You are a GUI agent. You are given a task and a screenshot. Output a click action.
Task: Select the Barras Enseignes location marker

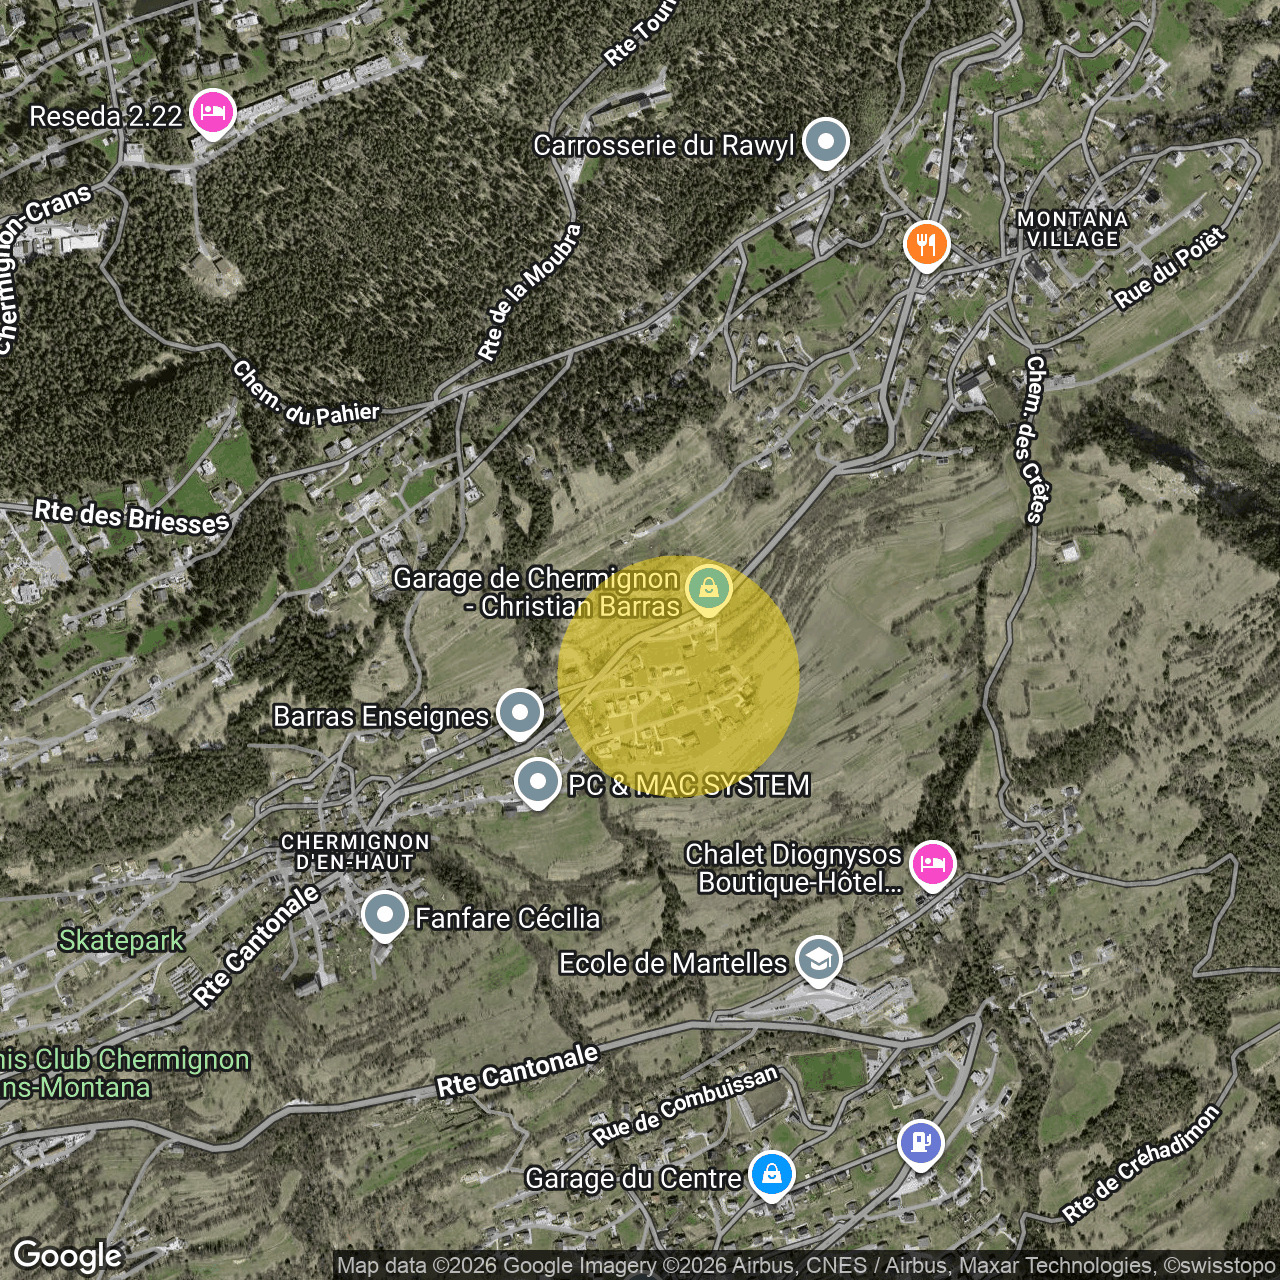coord(519,713)
